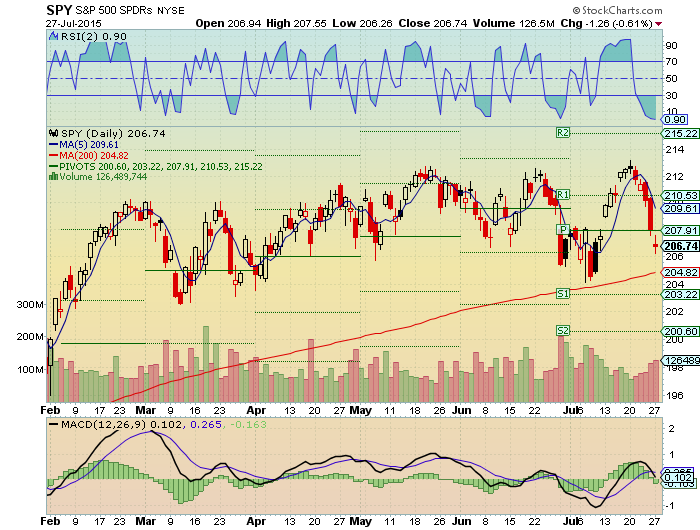This screenshot has width=700, height=530.
Task: Click the date '27-Jul-2015'
Action: click(74, 24)
